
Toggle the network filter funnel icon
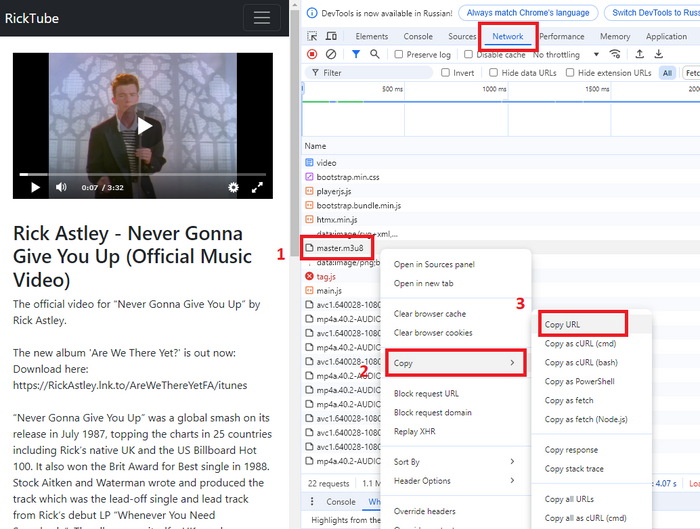tap(356, 54)
